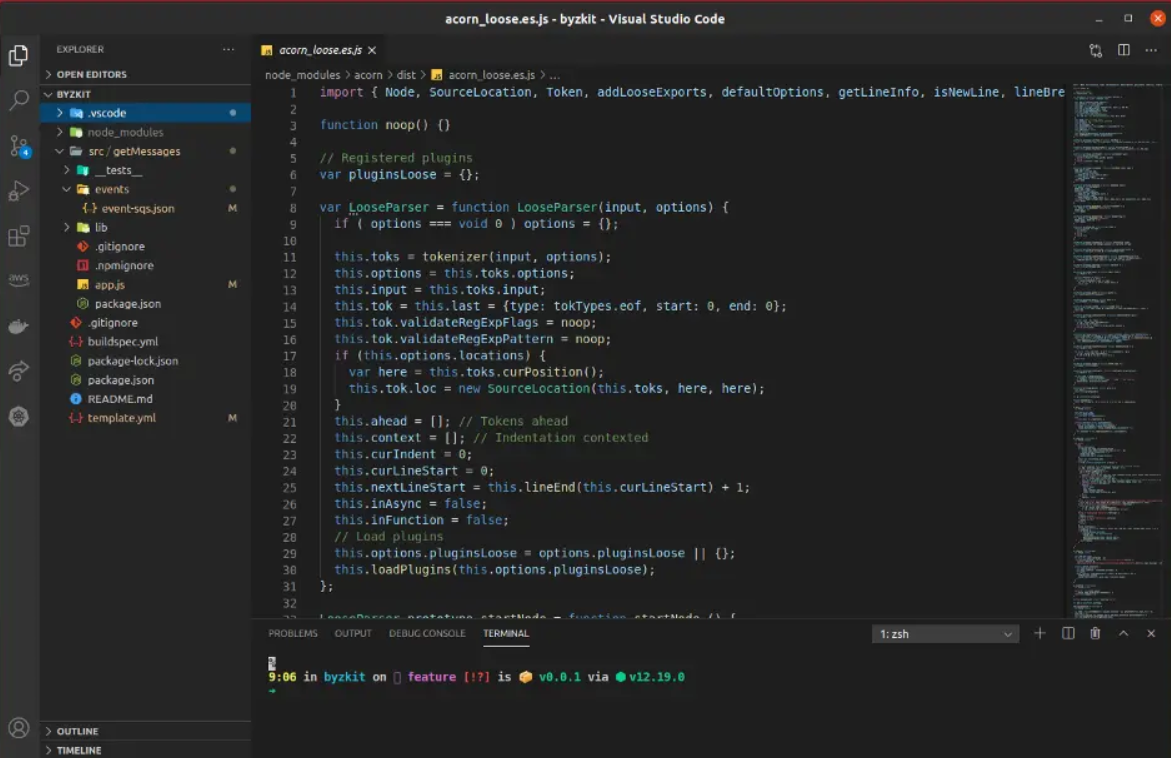Click the breadcrumb ellipsis symbol segment

pos(554,75)
